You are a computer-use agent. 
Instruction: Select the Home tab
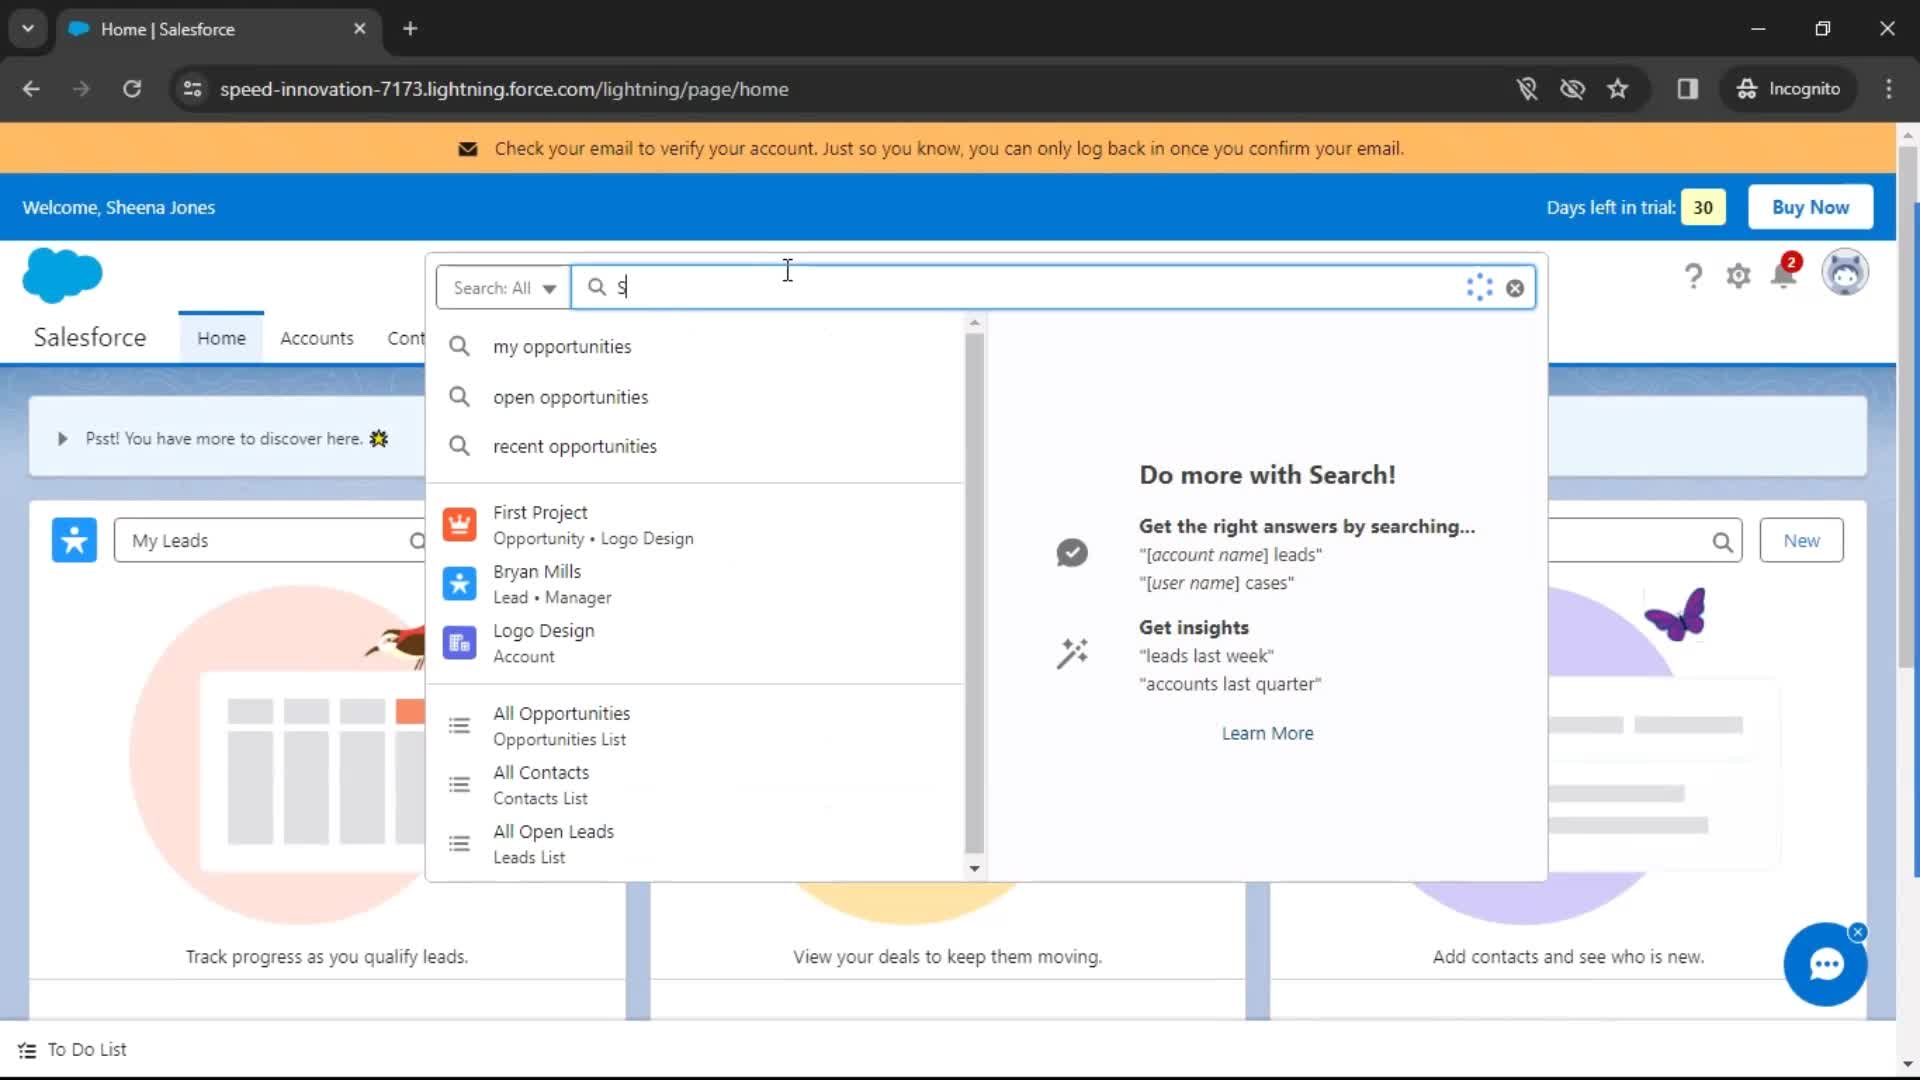[x=221, y=338]
